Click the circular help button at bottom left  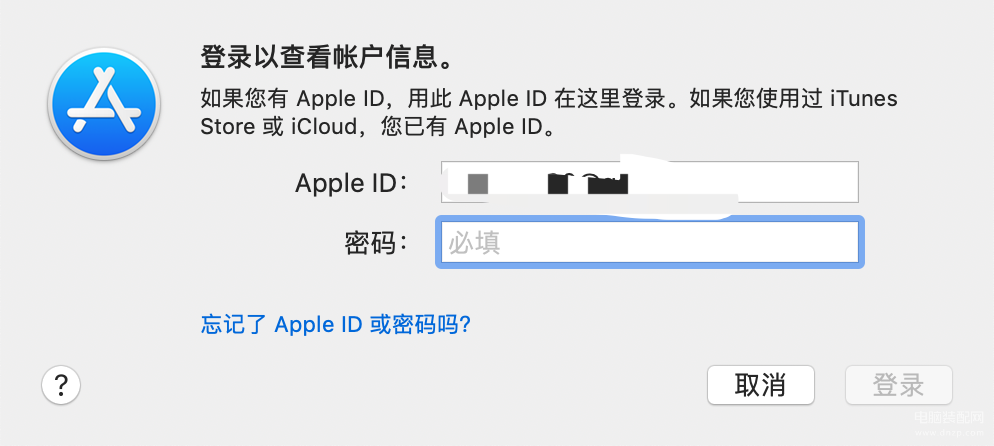point(61,385)
